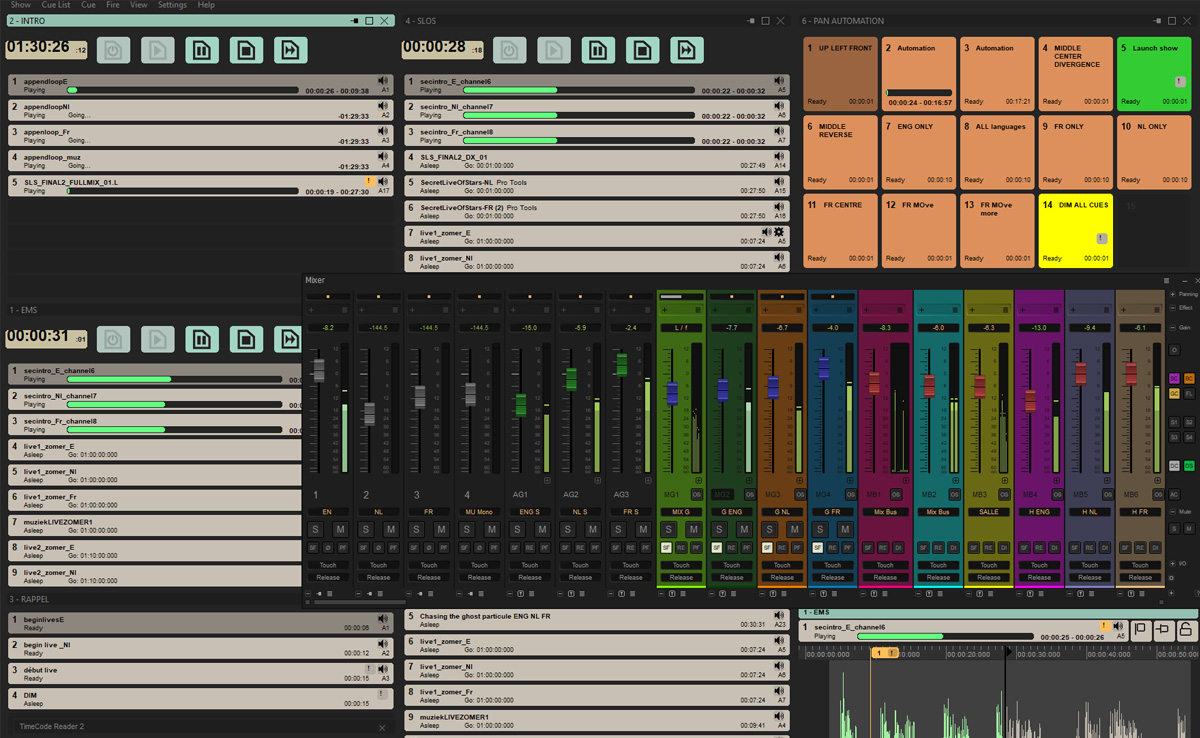Image resolution: width=1200 pixels, height=738 pixels.
Task: Open Touch automation dropdown on EN channel
Action: pyautogui.click(x=328, y=565)
